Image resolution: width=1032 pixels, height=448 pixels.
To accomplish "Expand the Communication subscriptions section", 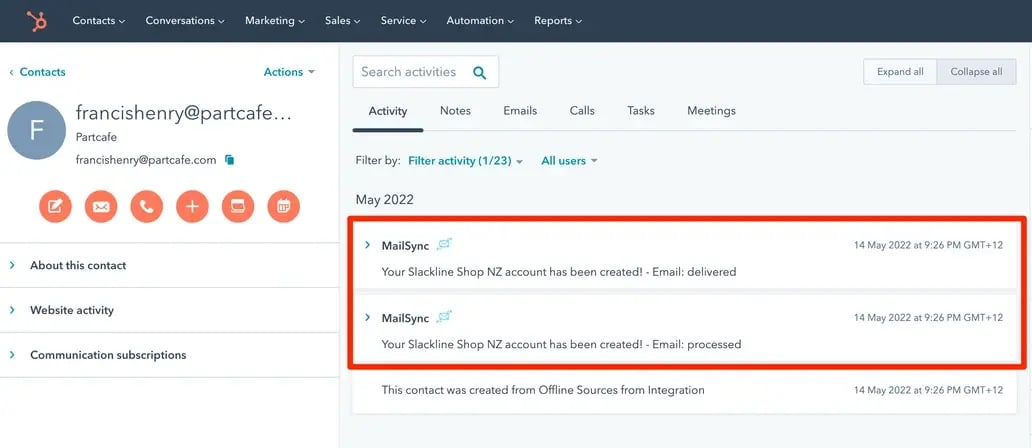I will (x=108, y=355).
